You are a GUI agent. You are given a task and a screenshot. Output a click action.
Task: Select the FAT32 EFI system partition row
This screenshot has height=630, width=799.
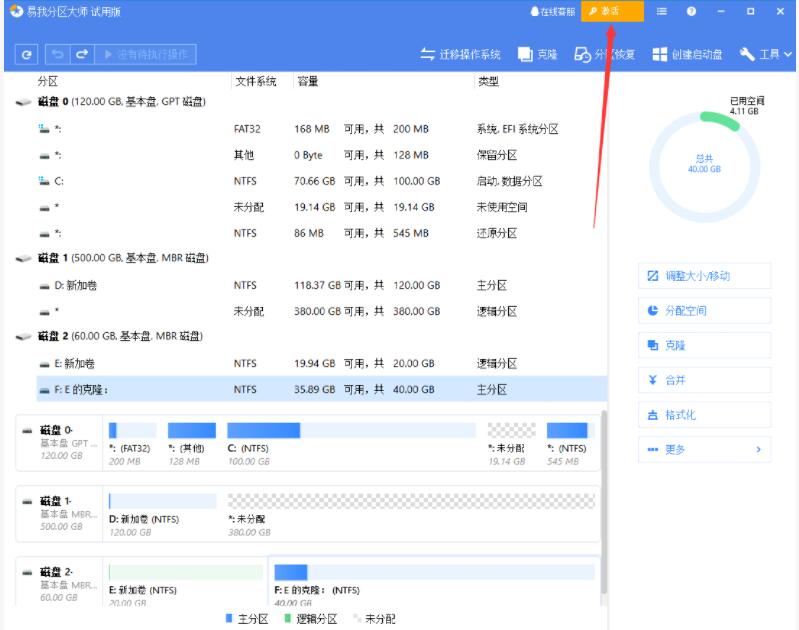322,129
